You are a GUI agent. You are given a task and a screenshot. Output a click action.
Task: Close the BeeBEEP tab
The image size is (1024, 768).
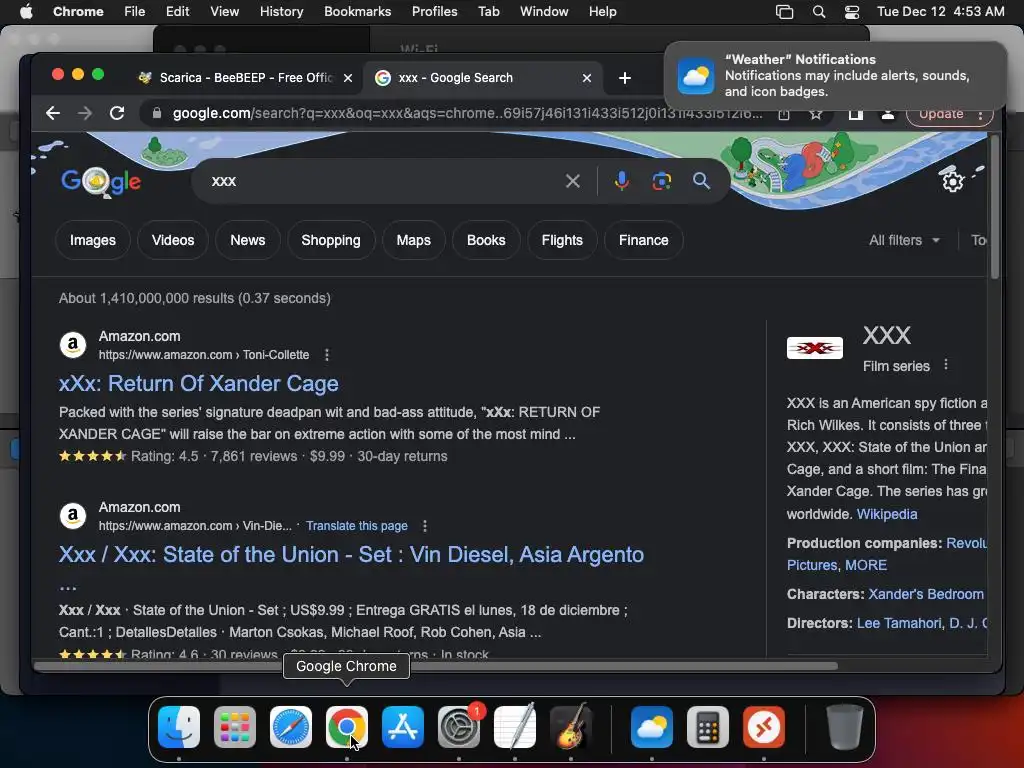tap(348, 78)
